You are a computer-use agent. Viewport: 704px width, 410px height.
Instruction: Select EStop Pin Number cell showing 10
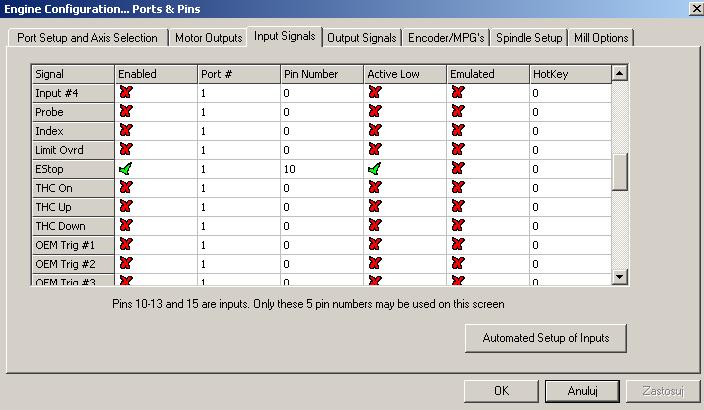pyautogui.click(x=322, y=169)
